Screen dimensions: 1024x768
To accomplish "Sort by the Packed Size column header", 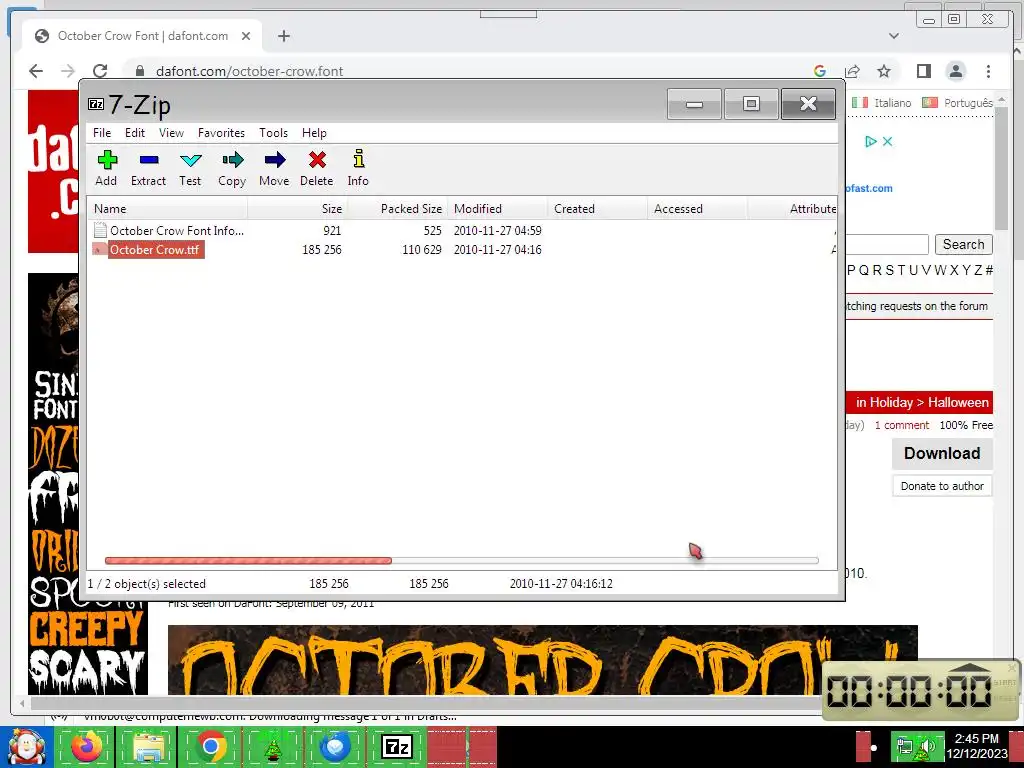I will pyautogui.click(x=398, y=209).
